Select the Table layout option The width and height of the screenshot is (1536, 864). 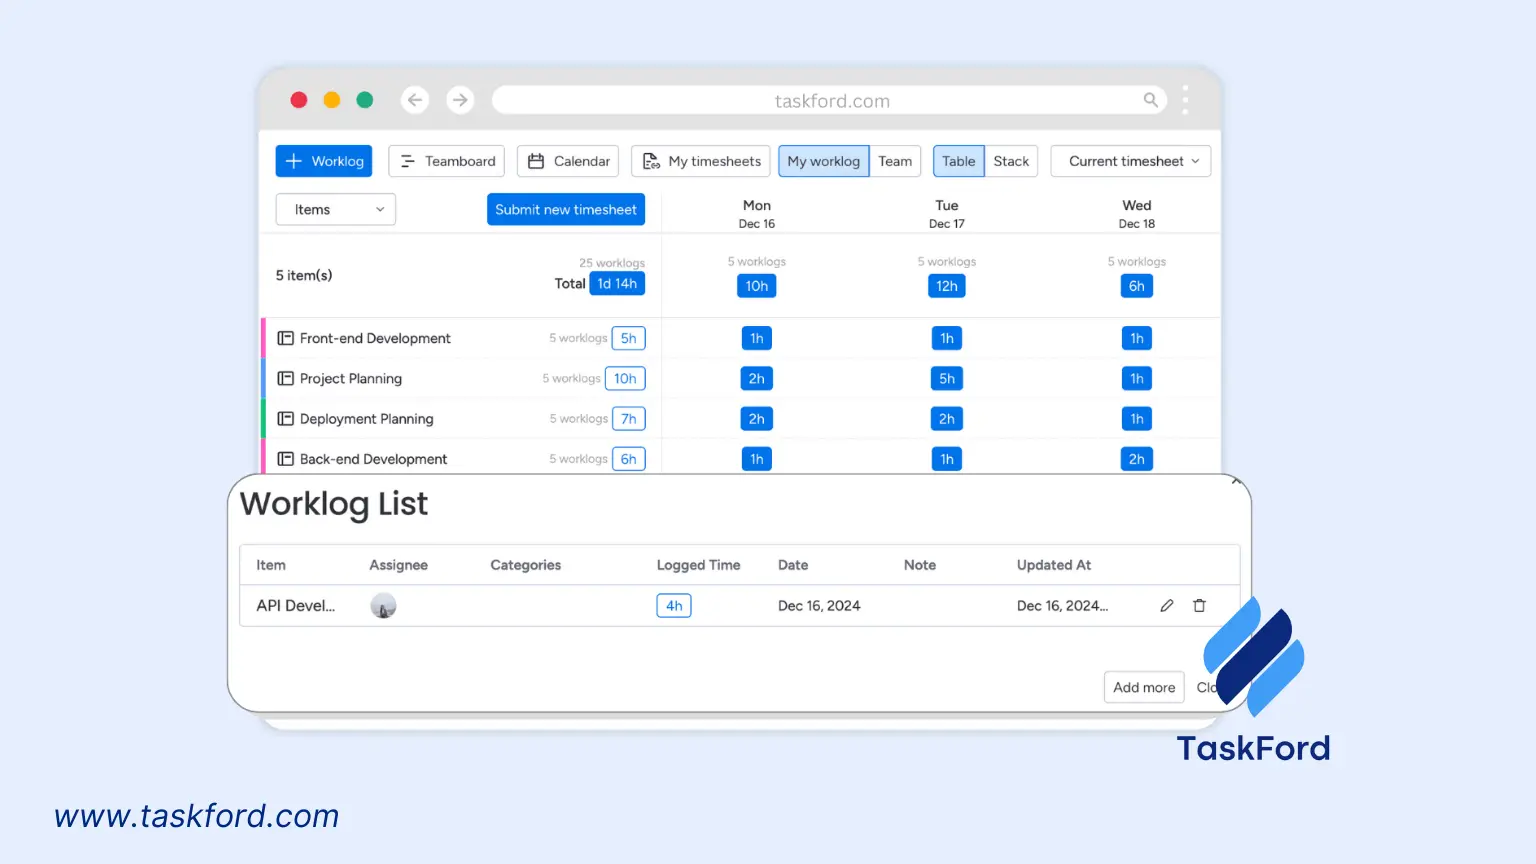(x=958, y=161)
